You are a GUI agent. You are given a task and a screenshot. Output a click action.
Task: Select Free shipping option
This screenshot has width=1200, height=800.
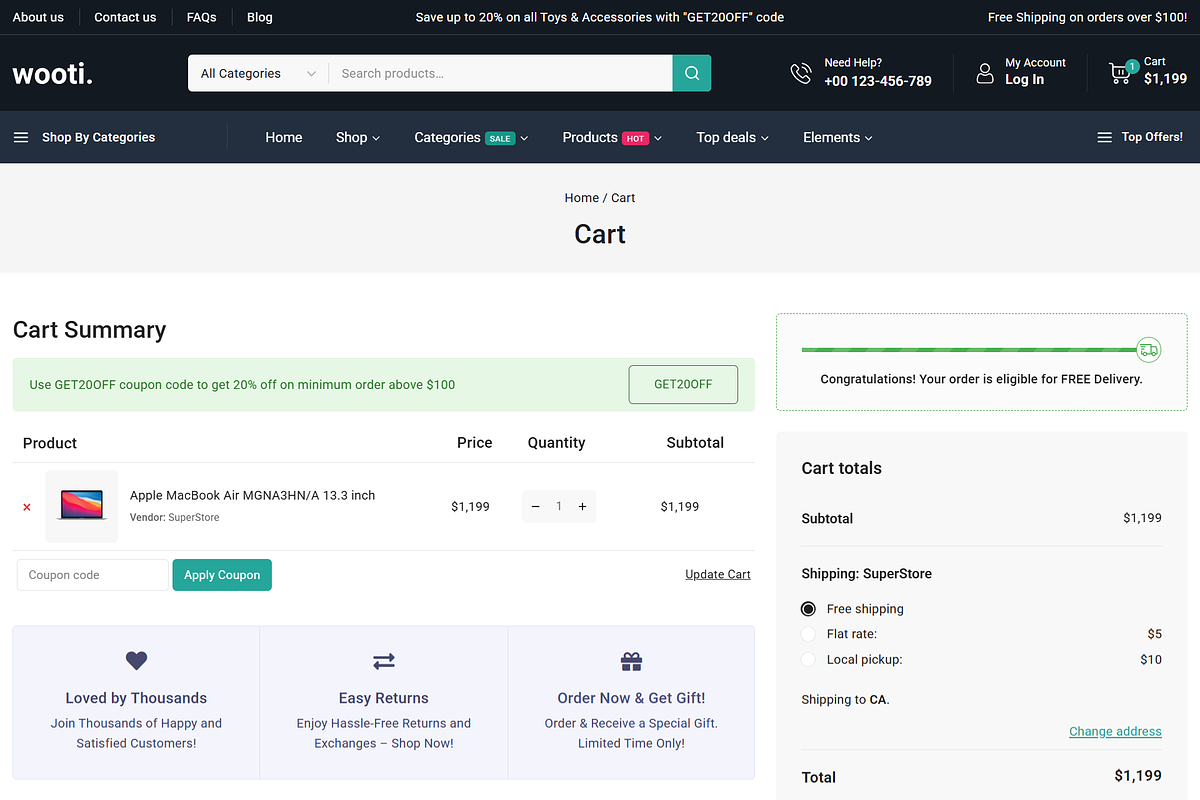click(809, 609)
